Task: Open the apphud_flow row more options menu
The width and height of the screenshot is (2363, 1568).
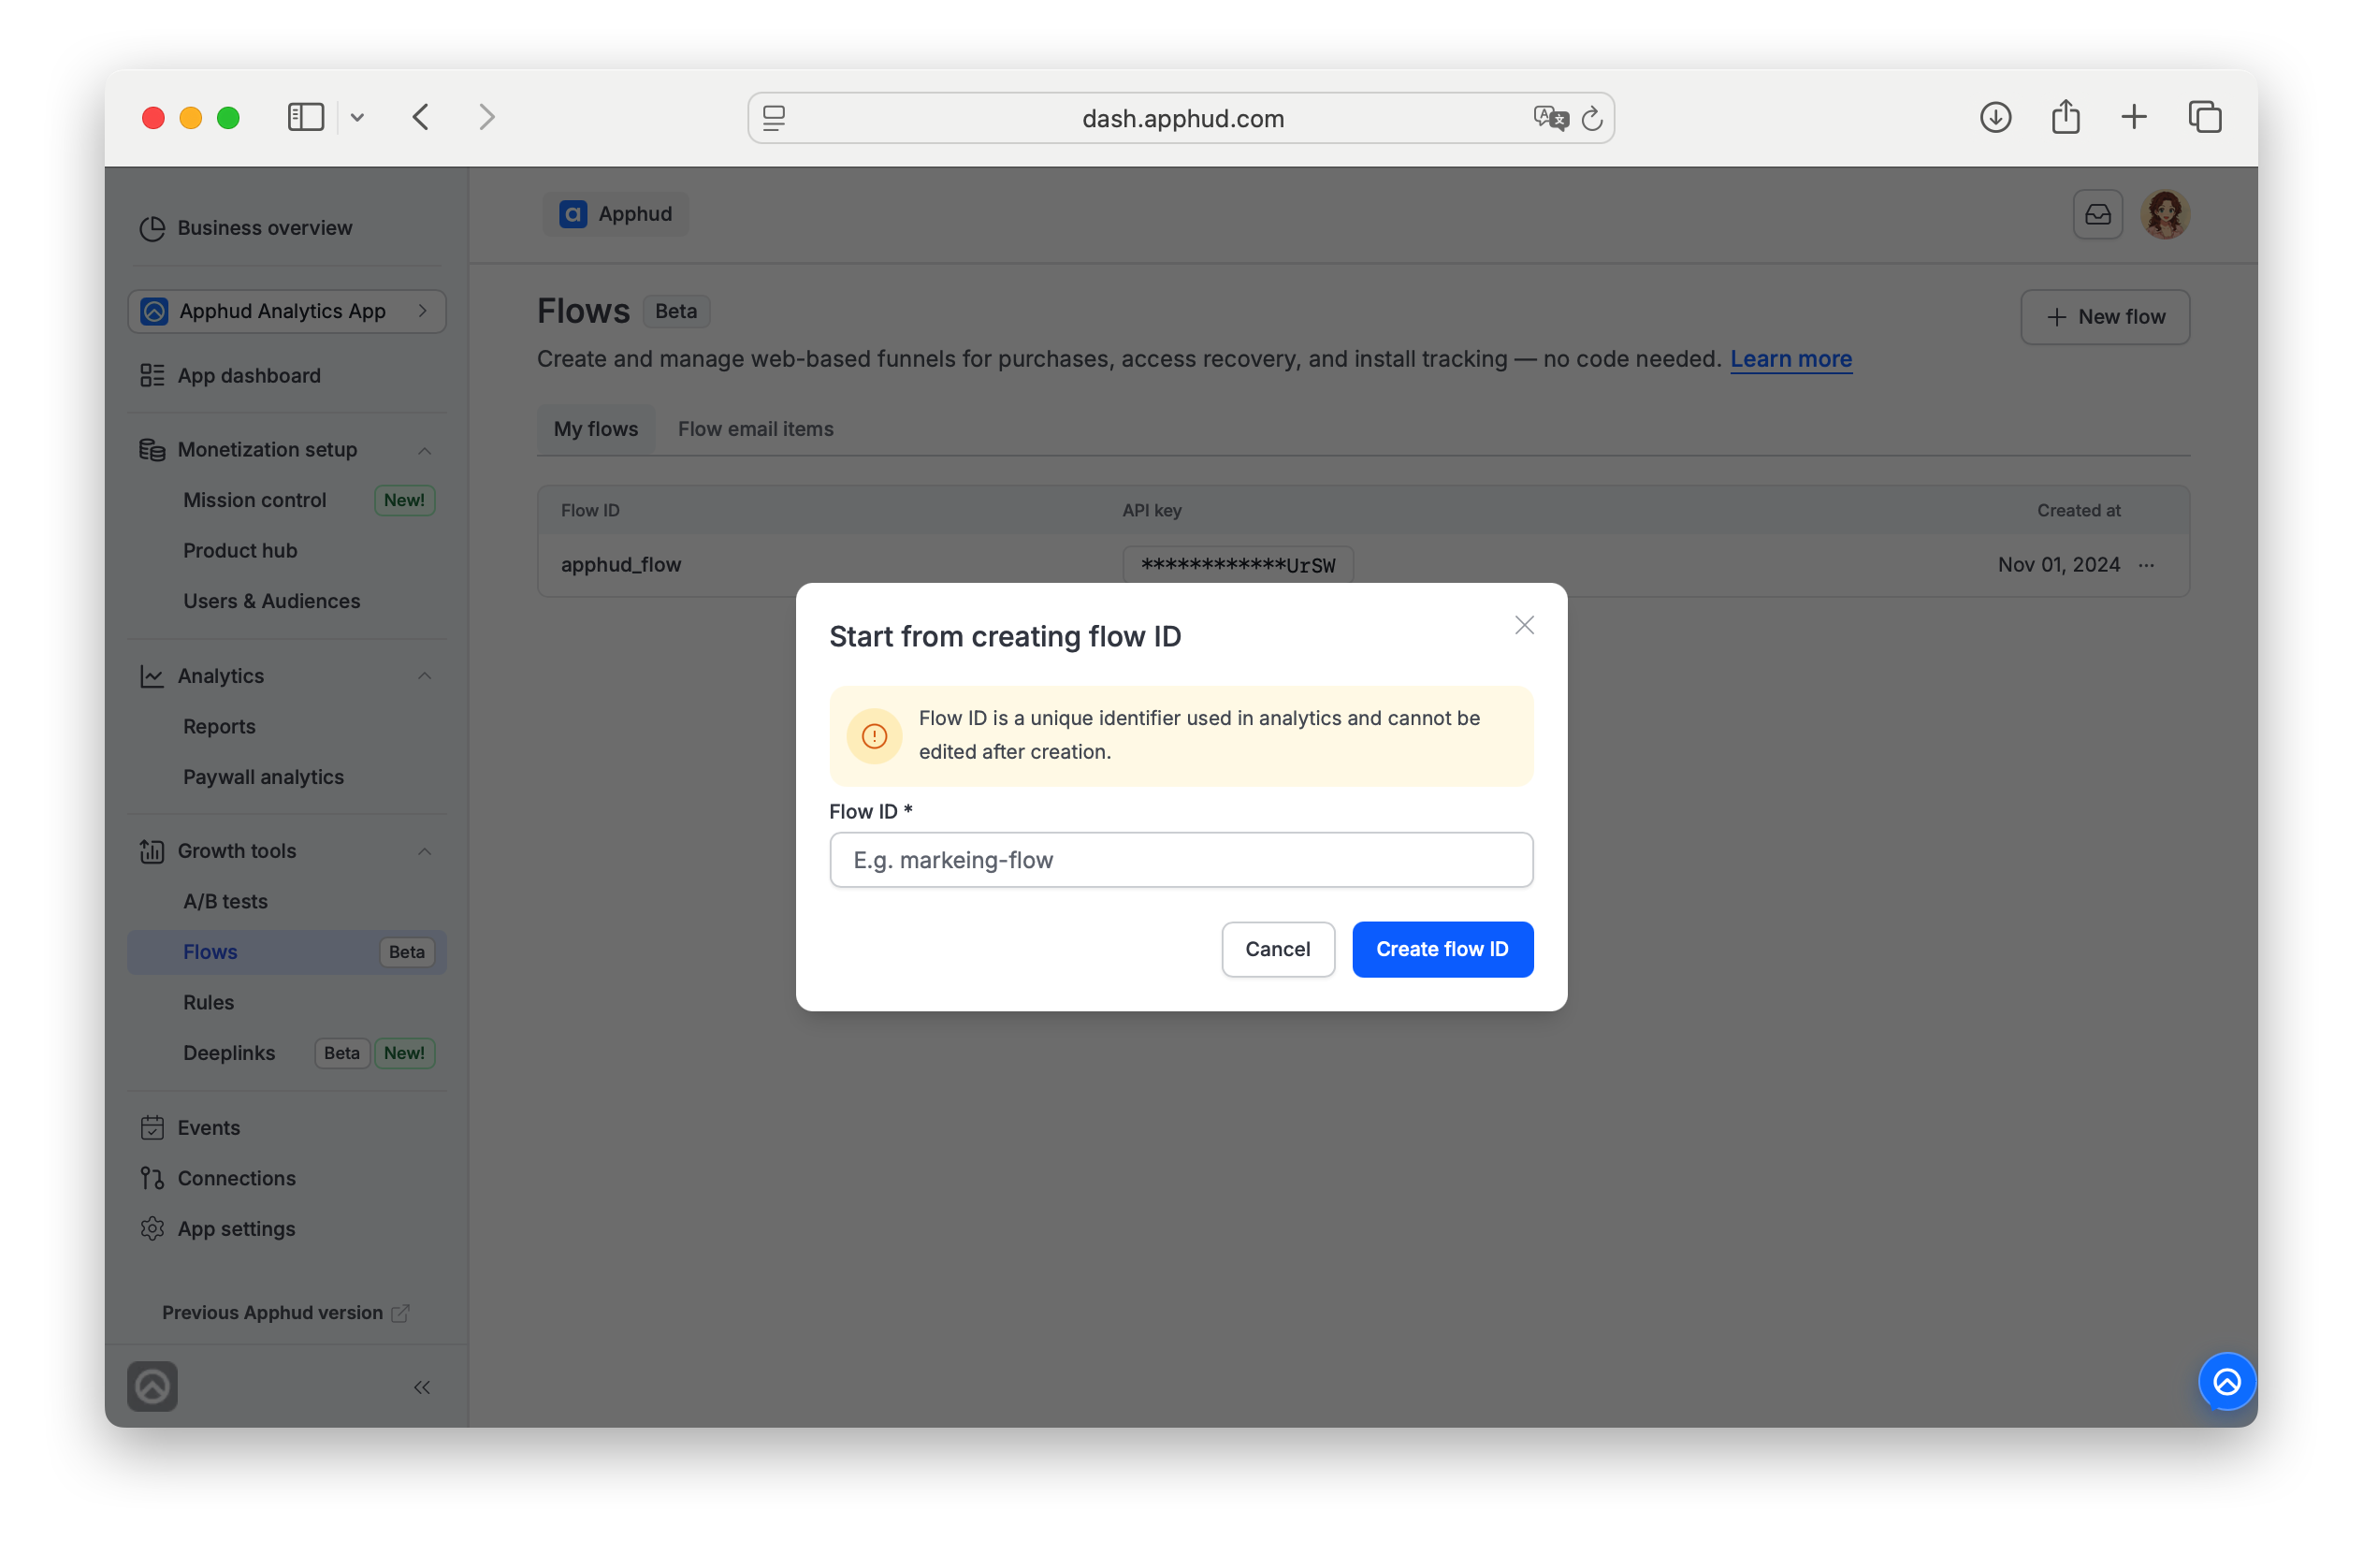Action: coord(2146,565)
